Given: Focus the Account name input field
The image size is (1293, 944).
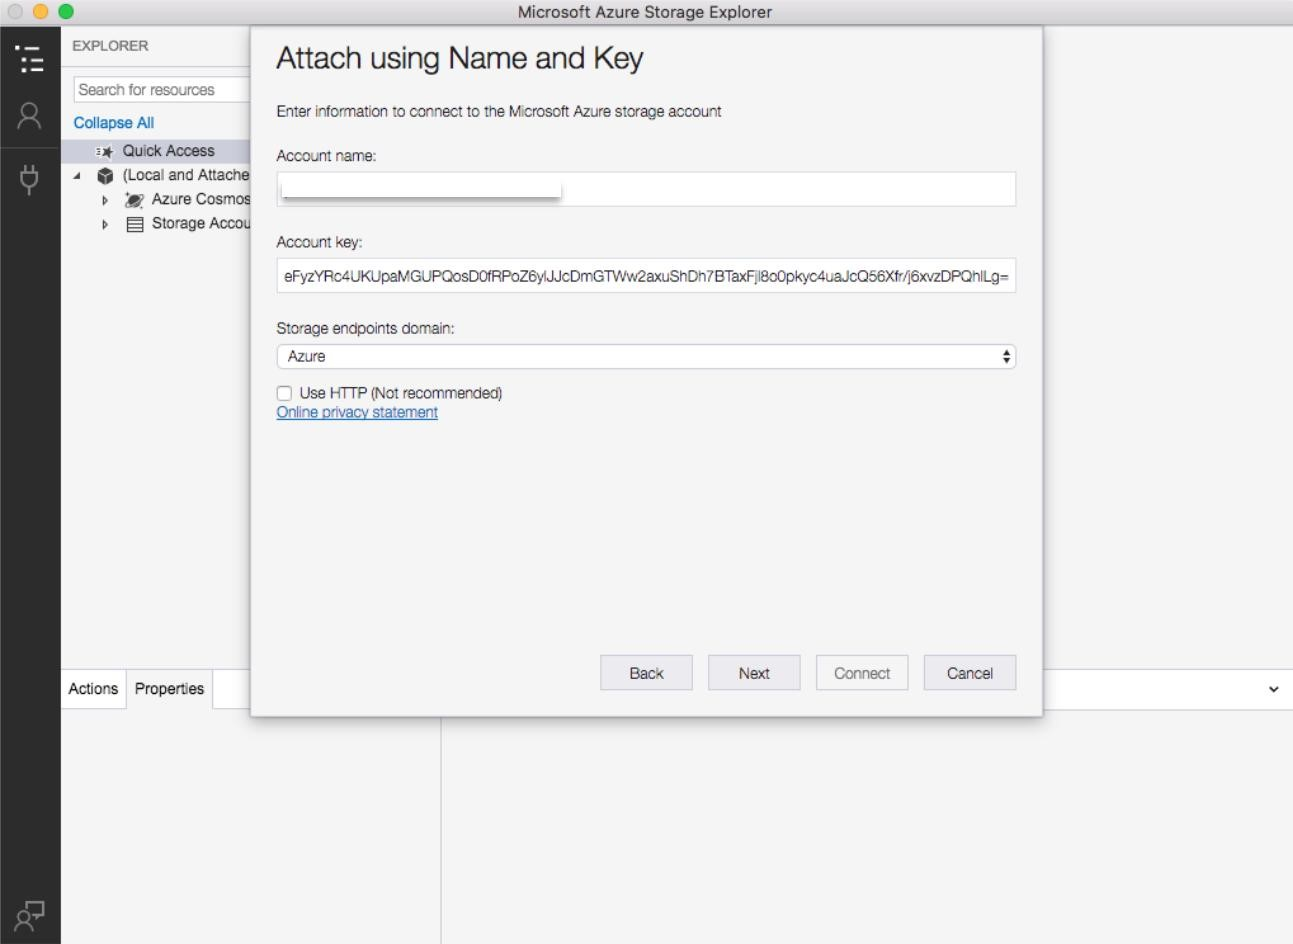Looking at the screenshot, I should (x=646, y=189).
